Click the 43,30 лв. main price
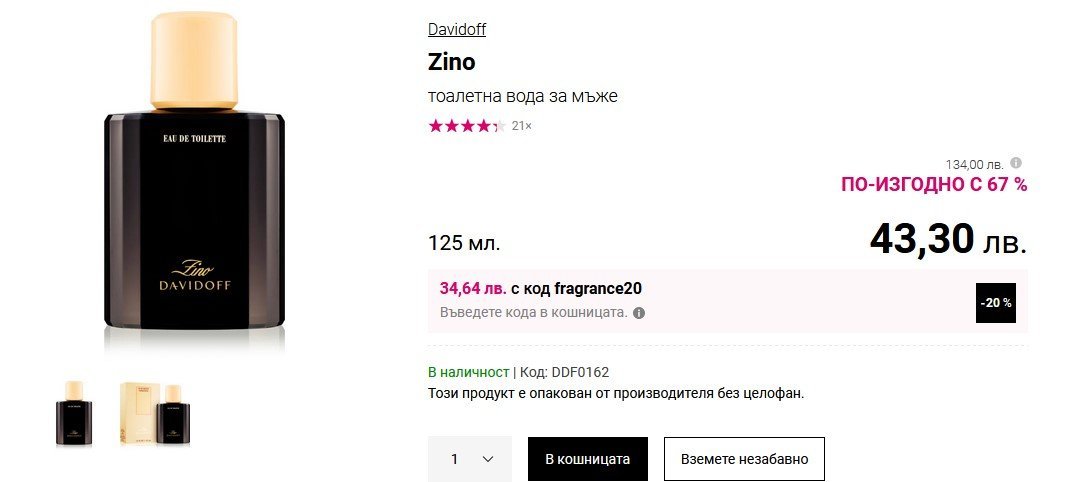Image resolution: width=1066 pixels, height=482 pixels. 948,239
